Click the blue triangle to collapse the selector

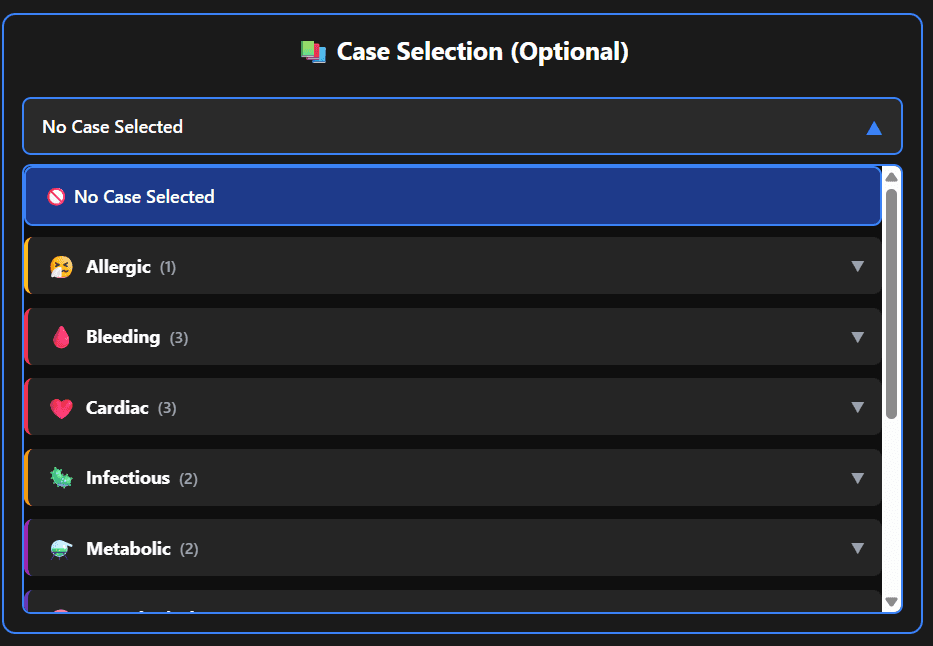[874, 127]
